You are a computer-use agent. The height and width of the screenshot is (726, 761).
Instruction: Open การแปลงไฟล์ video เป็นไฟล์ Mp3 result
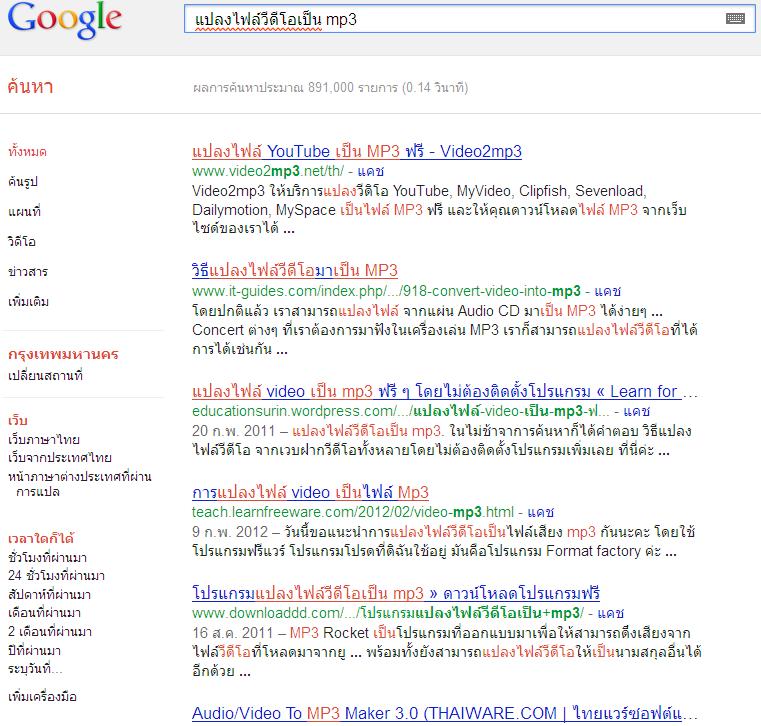coord(310,493)
